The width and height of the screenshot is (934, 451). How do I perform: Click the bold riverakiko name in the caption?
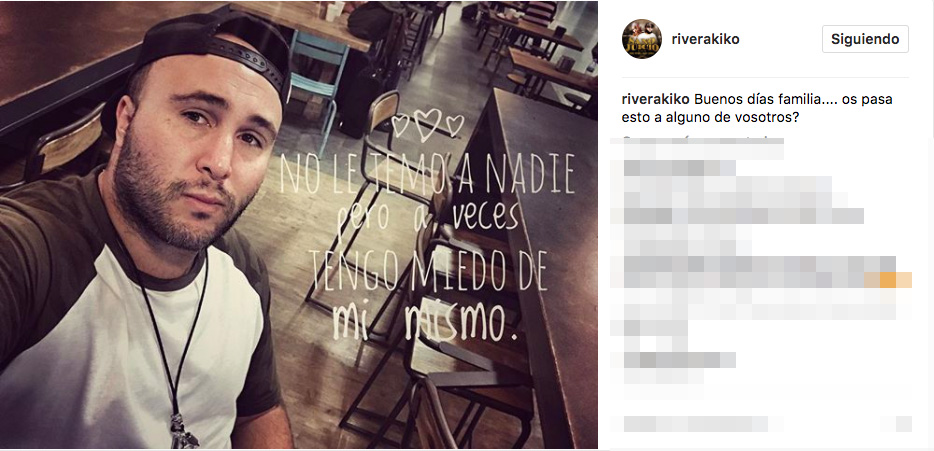click(655, 99)
